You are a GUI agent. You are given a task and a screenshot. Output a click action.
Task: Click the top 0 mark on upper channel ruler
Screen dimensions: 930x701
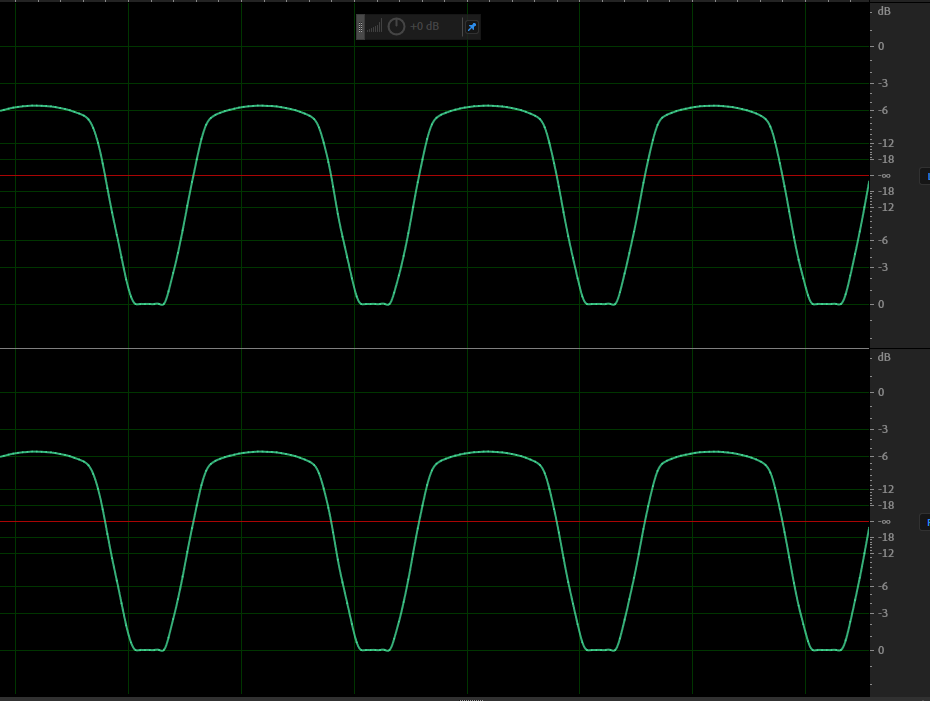pos(881,46)
